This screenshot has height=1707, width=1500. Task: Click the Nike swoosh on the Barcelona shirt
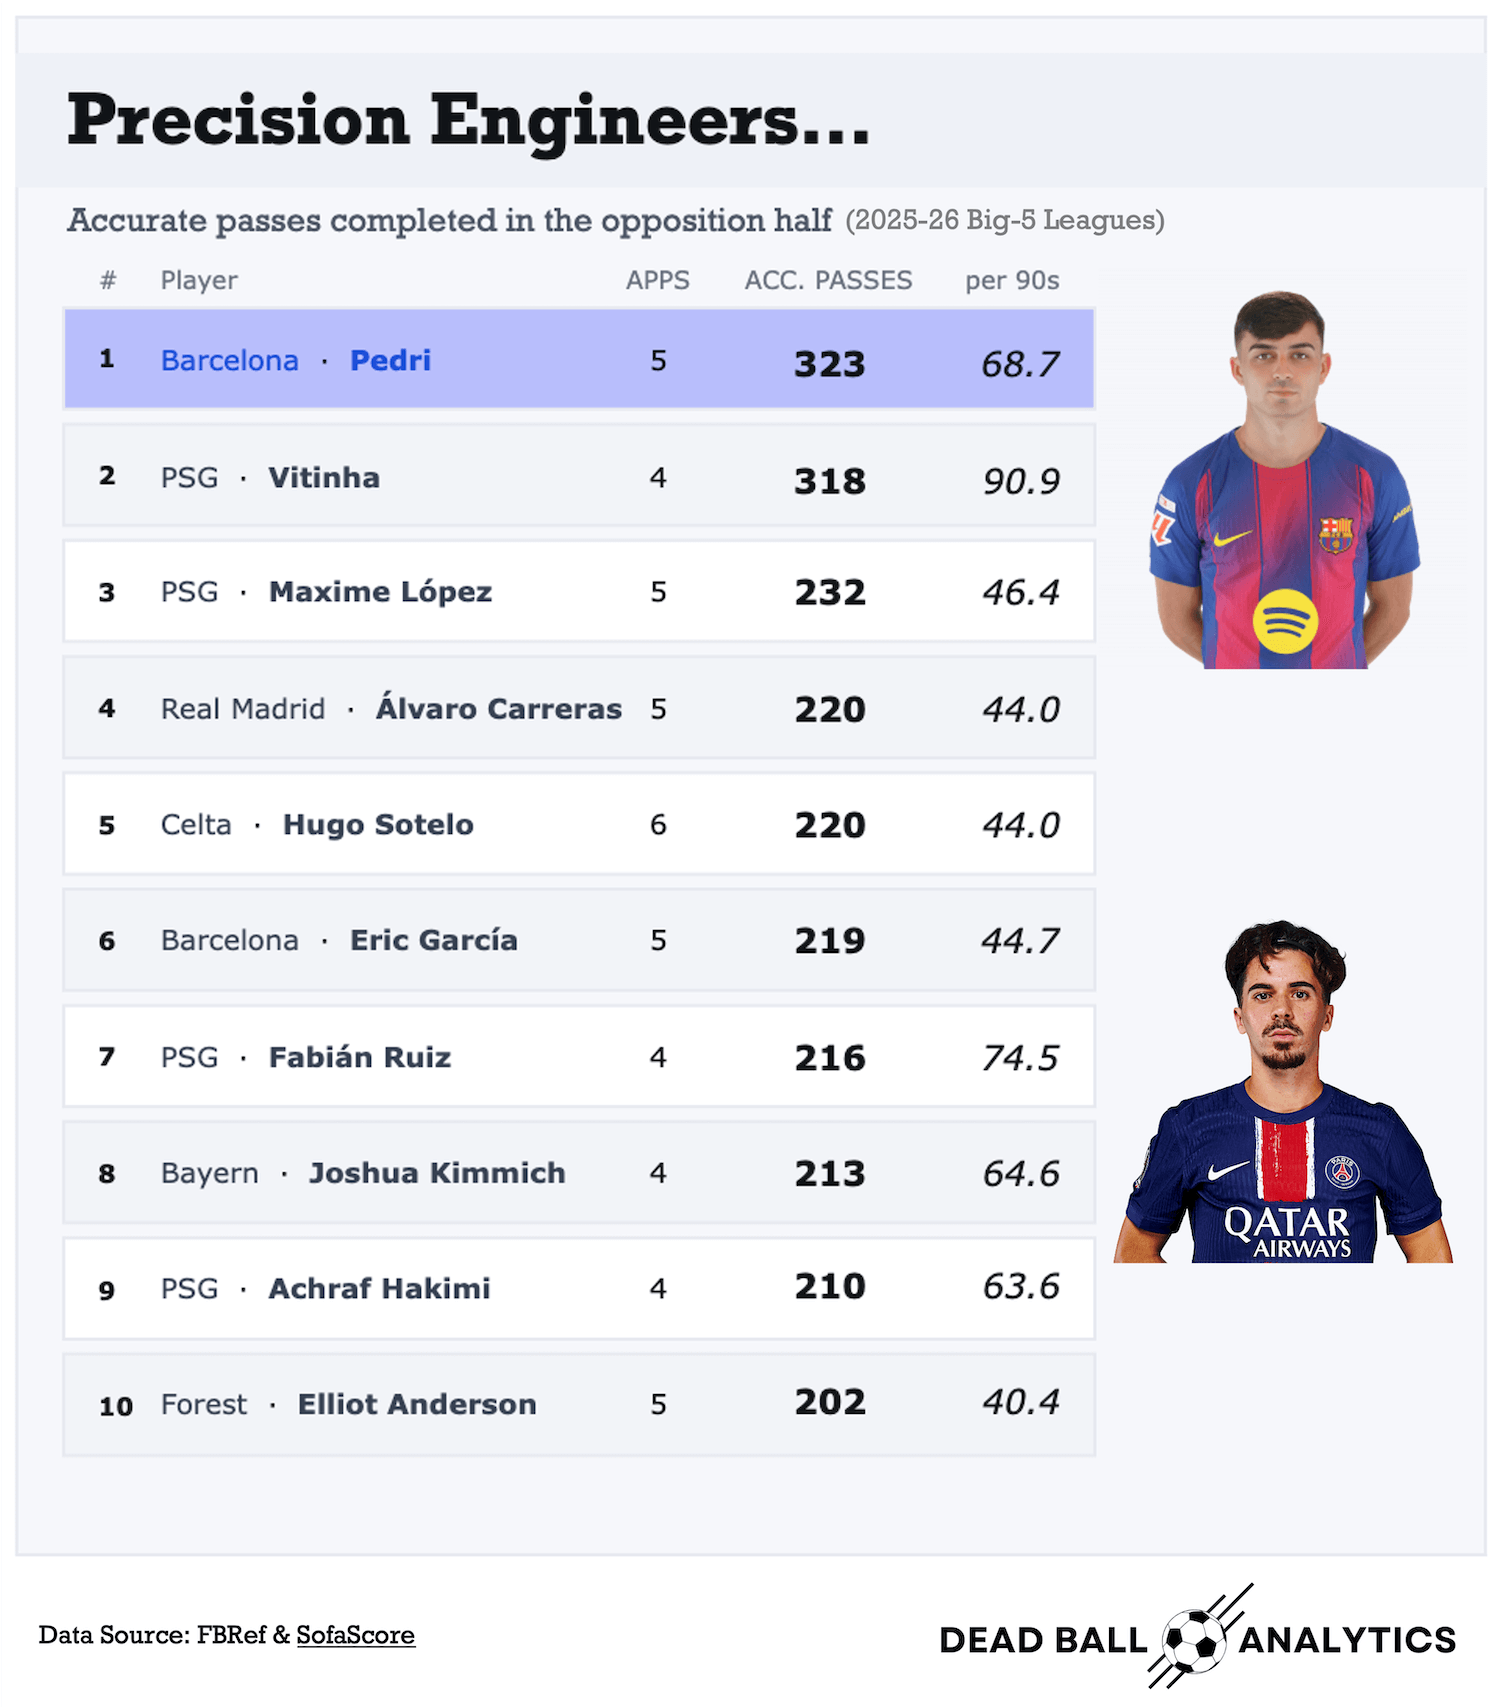[x=1233, y=538]
